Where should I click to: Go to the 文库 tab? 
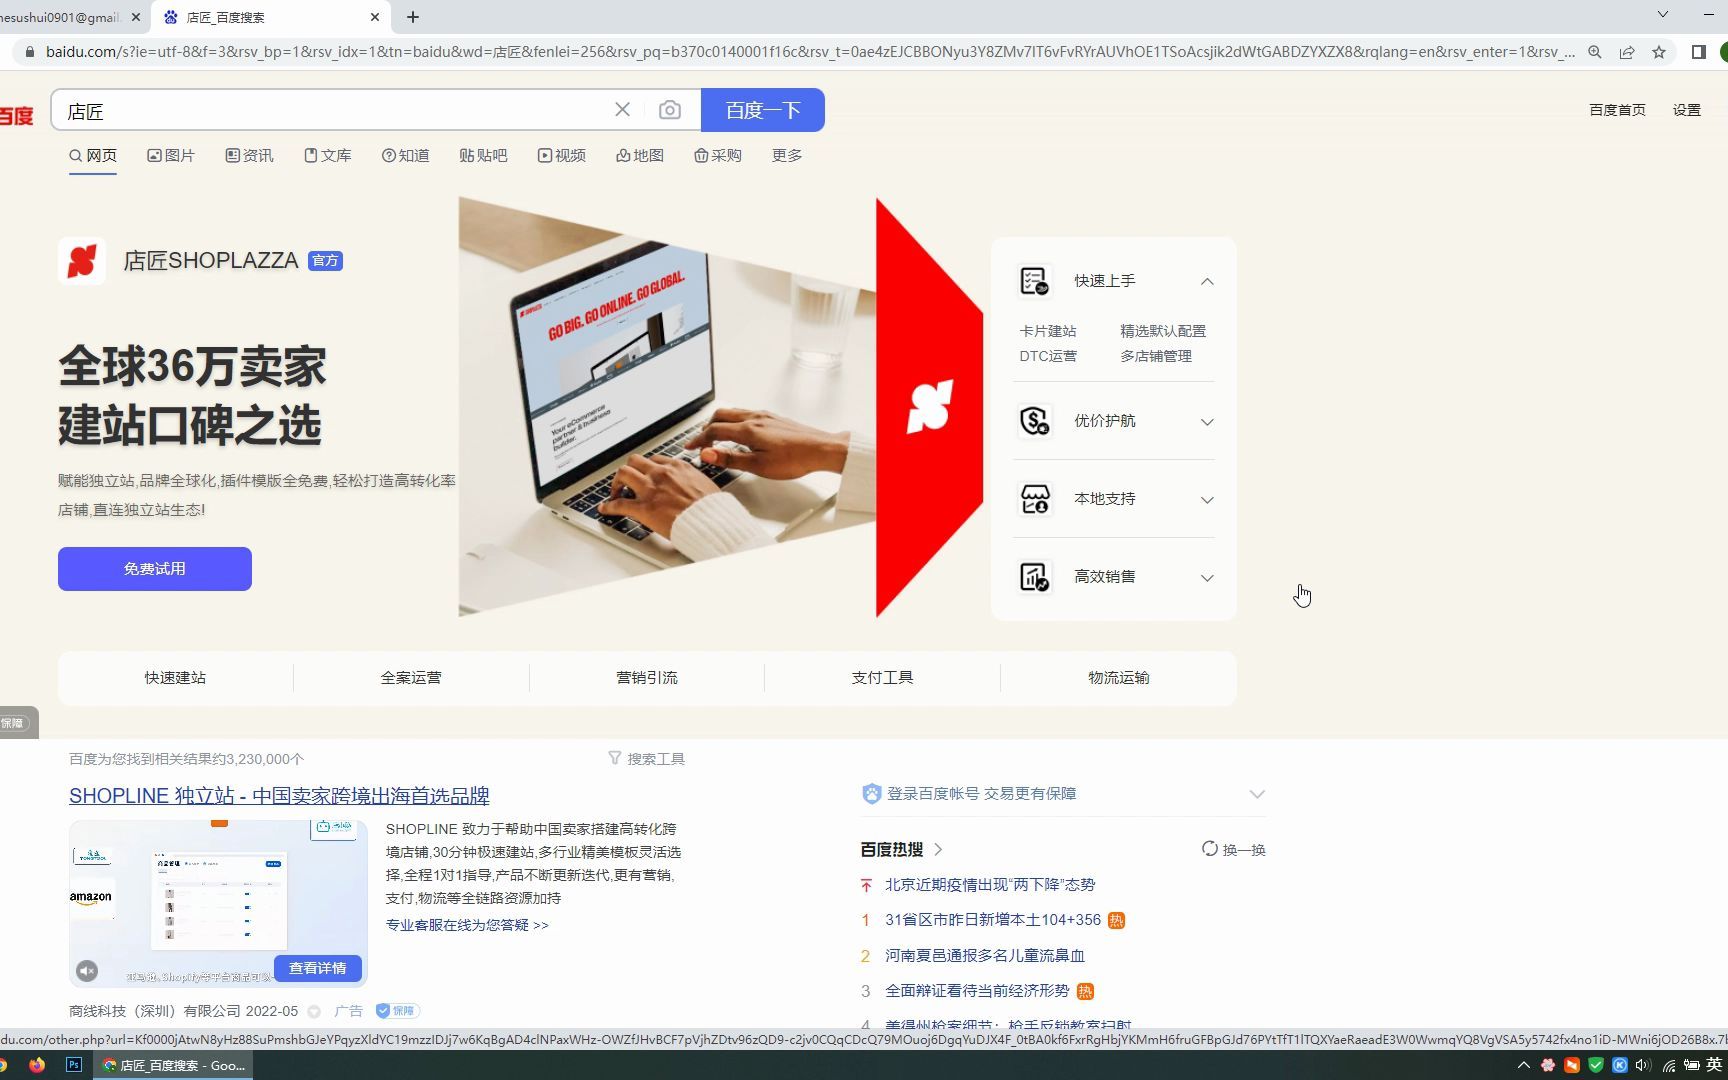point(328,156)
